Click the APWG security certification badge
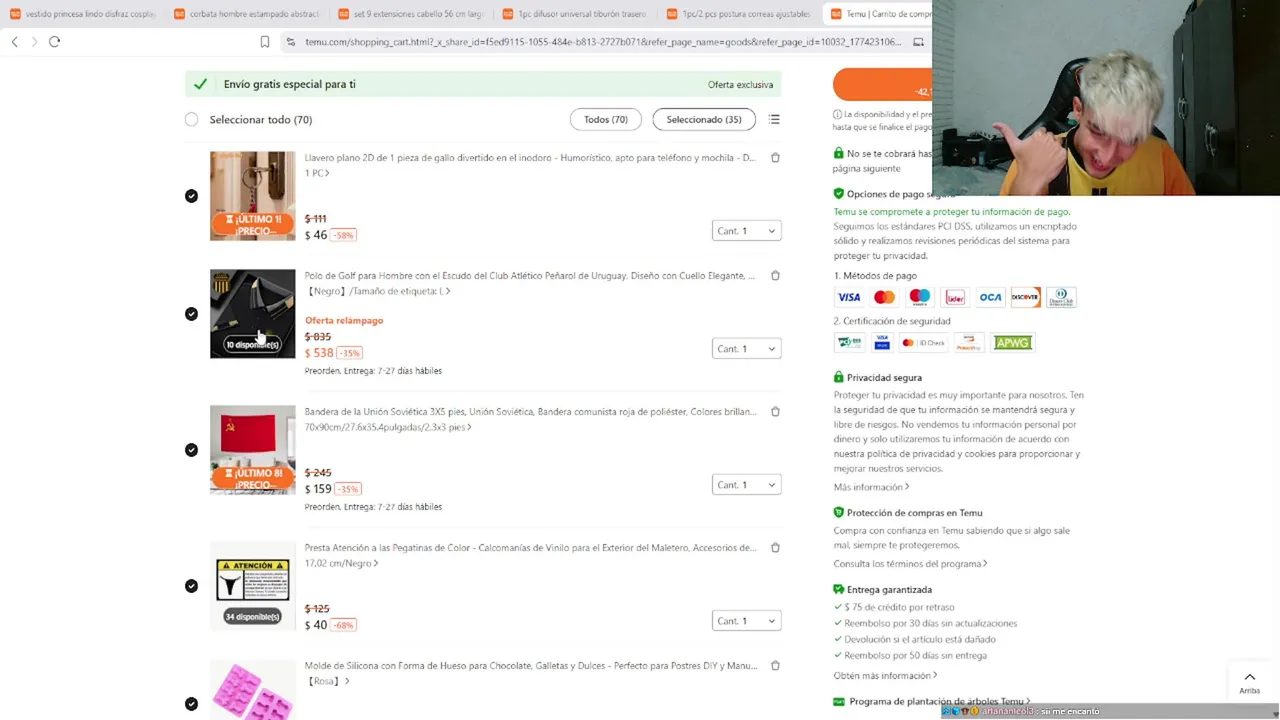 1012,343
